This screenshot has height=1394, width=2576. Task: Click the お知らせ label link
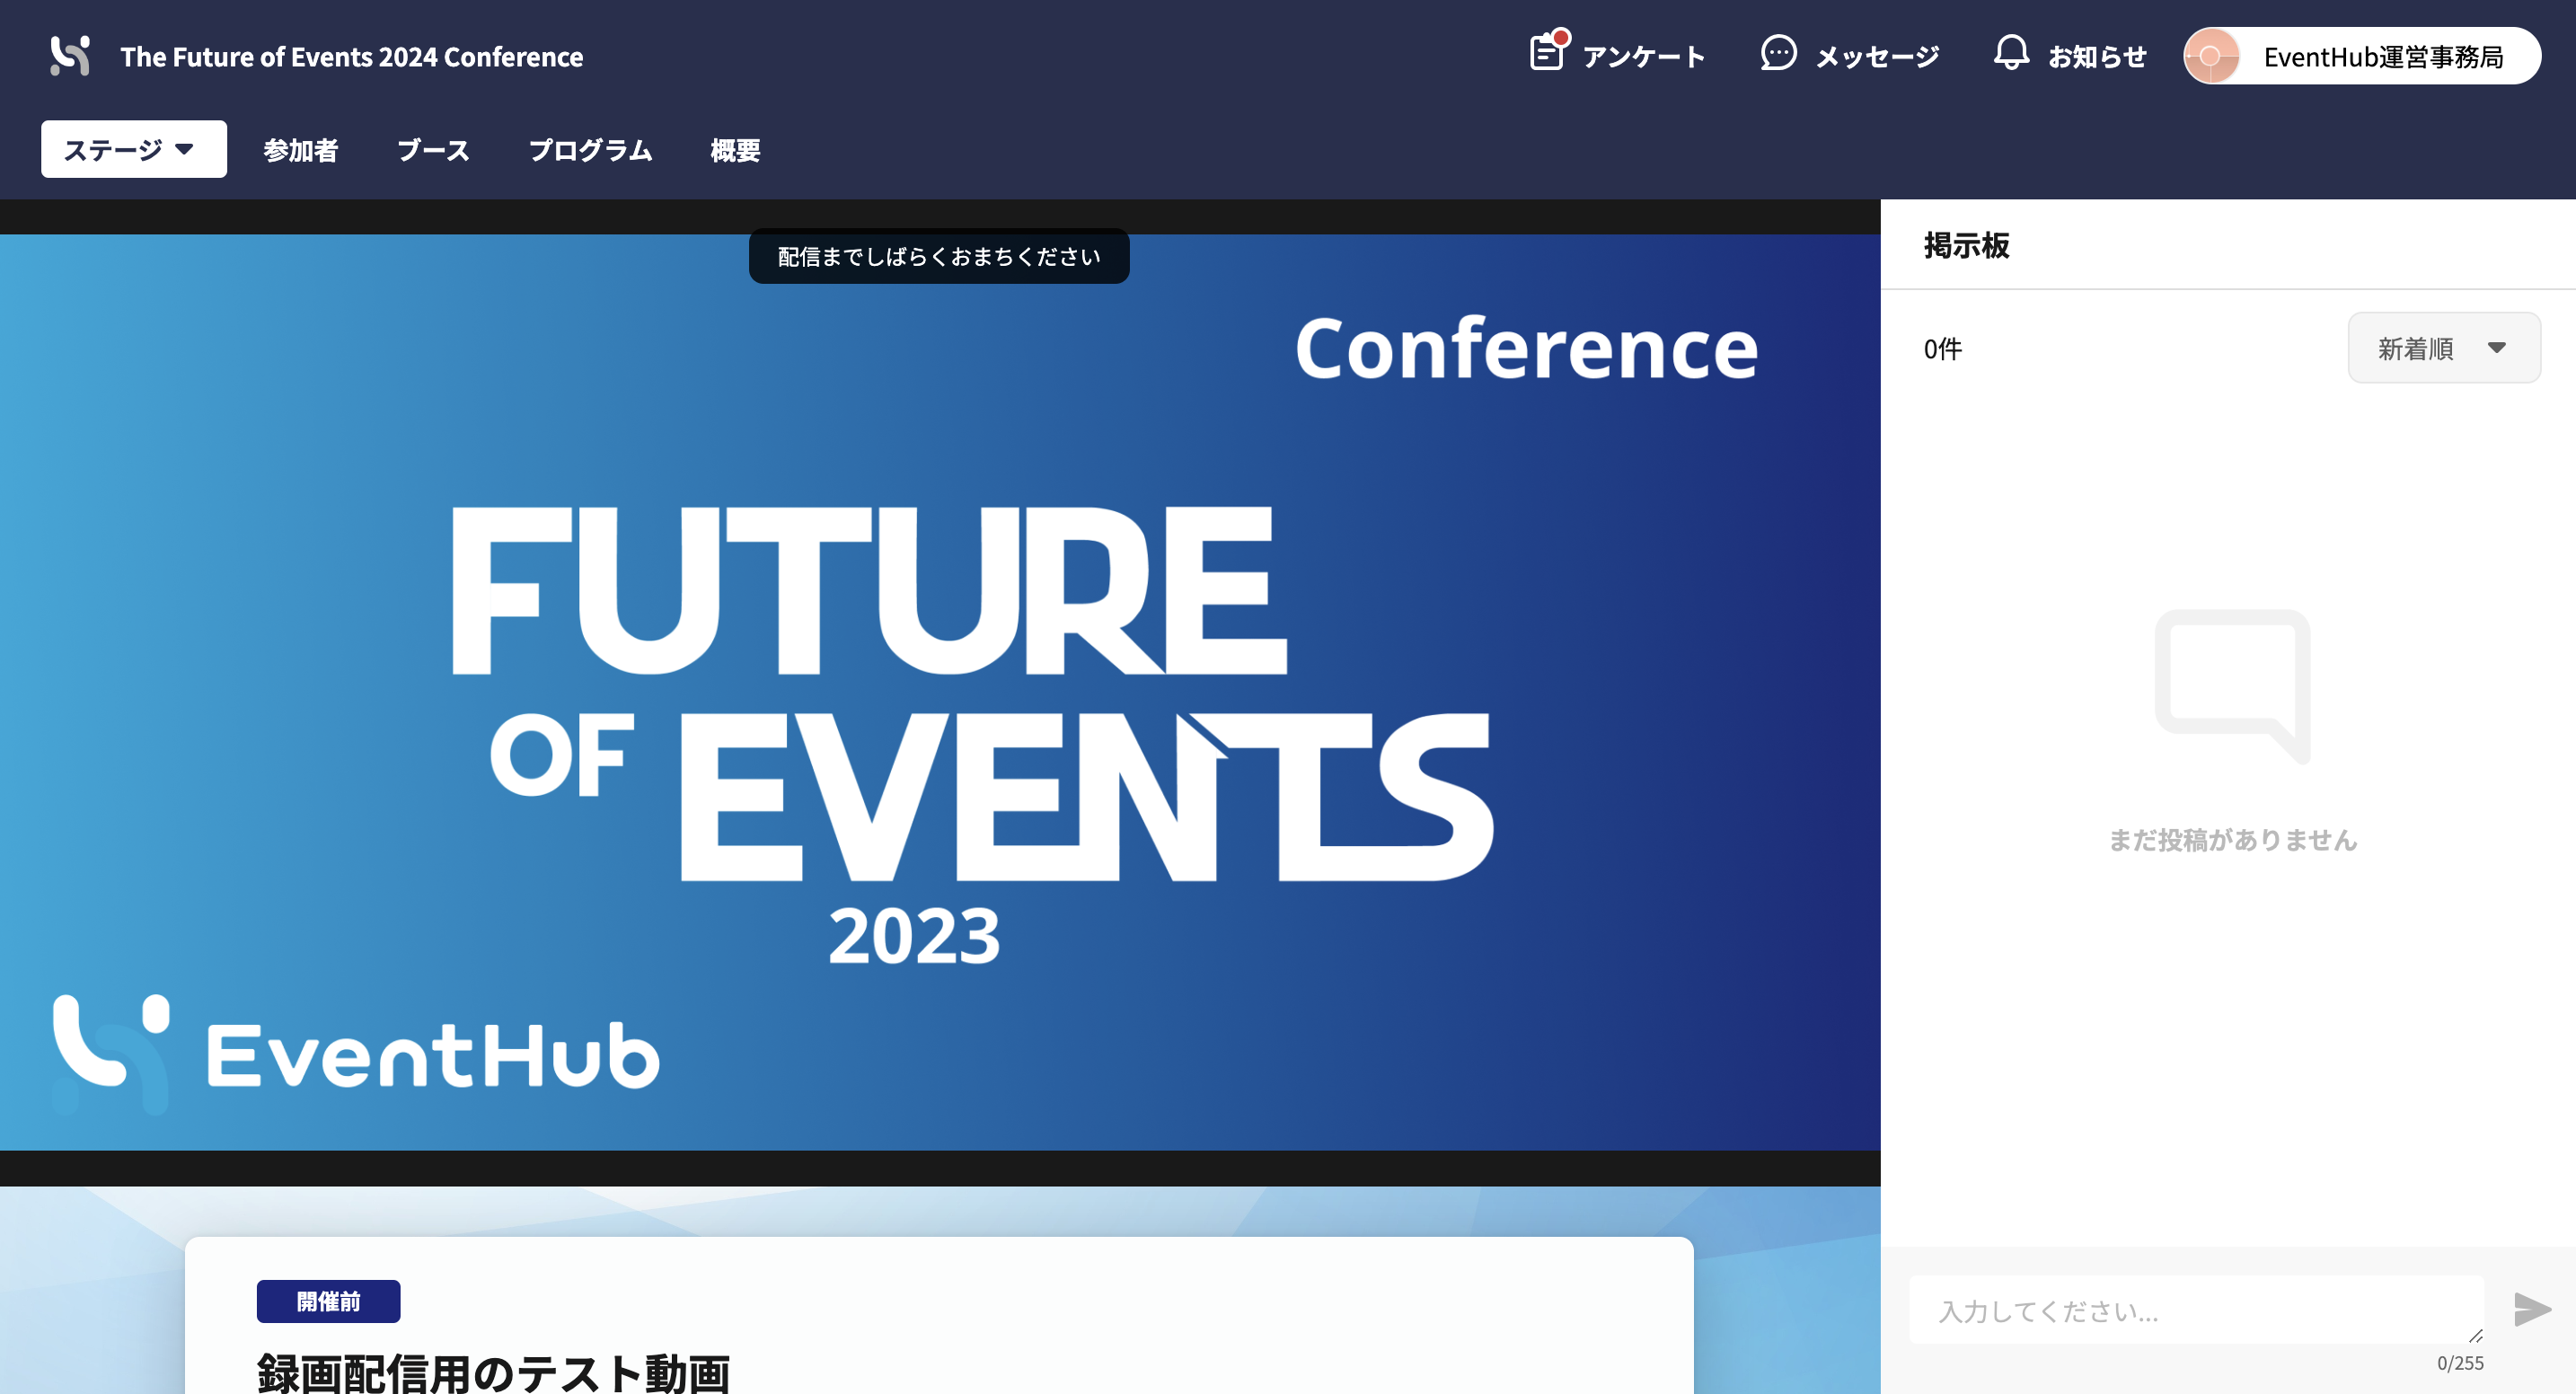[2097, 57]
